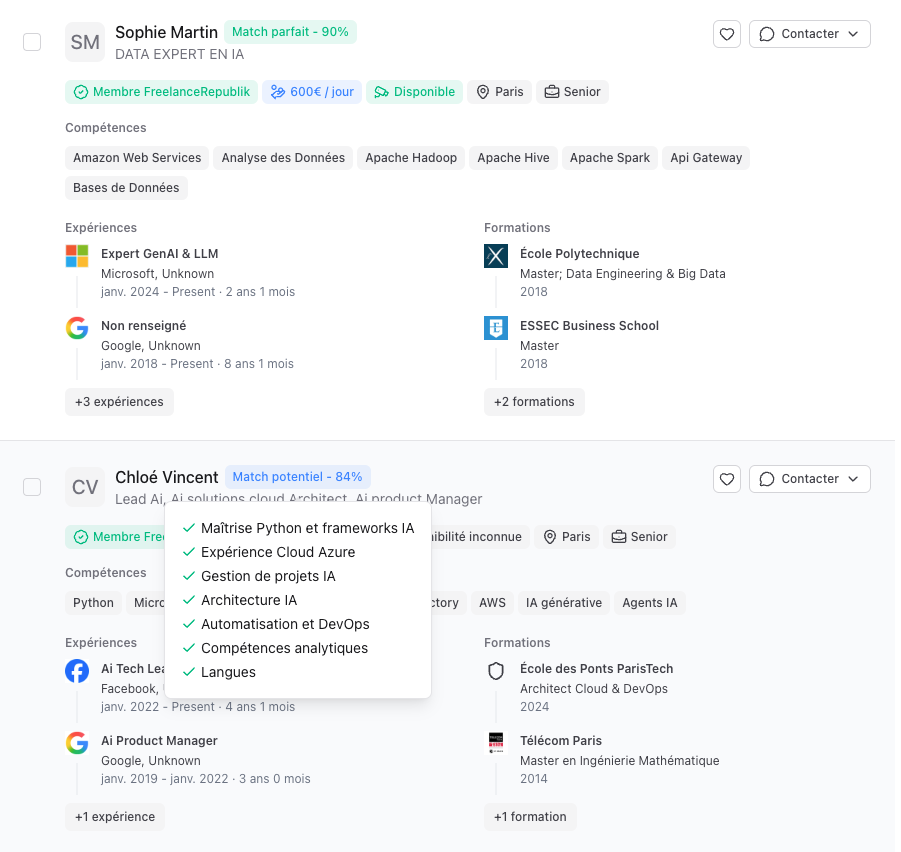Show Sophie's hidden experiences via +3 expériences

119,401
